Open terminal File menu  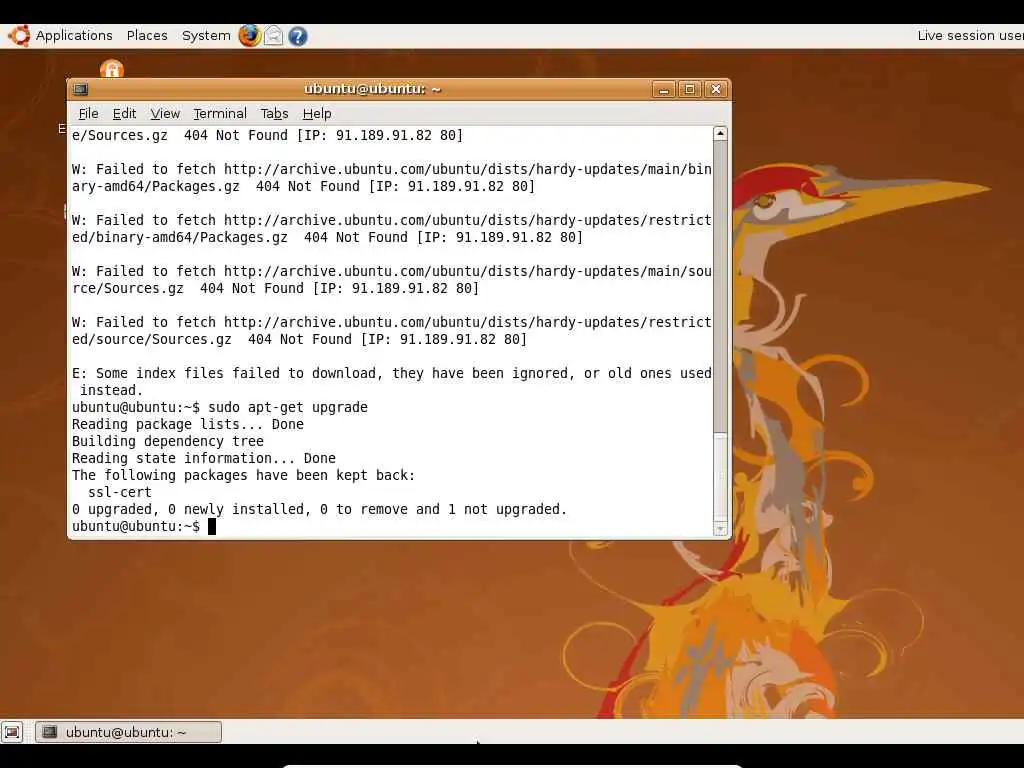click(88, 114)
